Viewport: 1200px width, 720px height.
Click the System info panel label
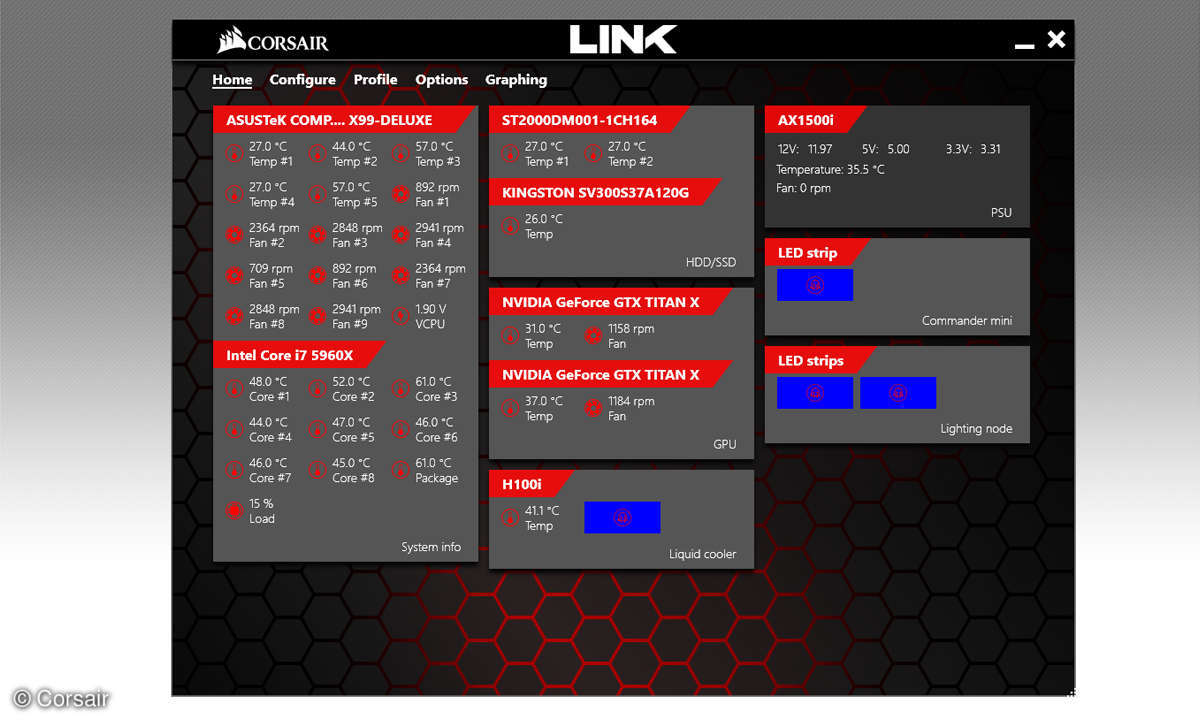[x=431, y=547]
